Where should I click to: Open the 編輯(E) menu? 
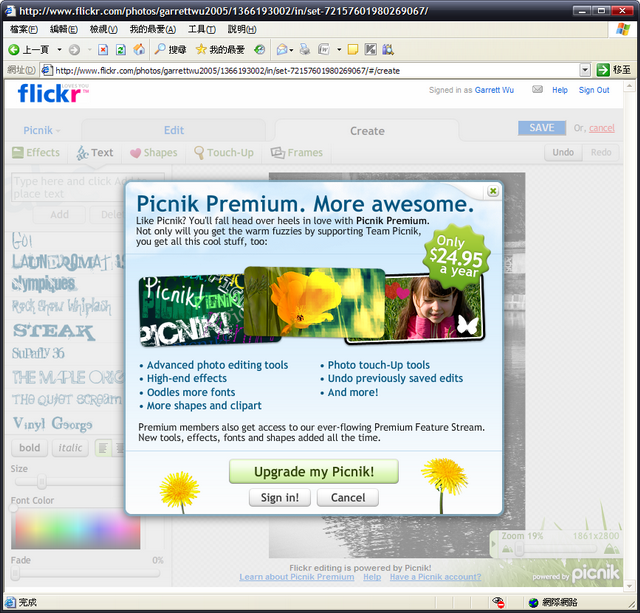tap(63, 29)
